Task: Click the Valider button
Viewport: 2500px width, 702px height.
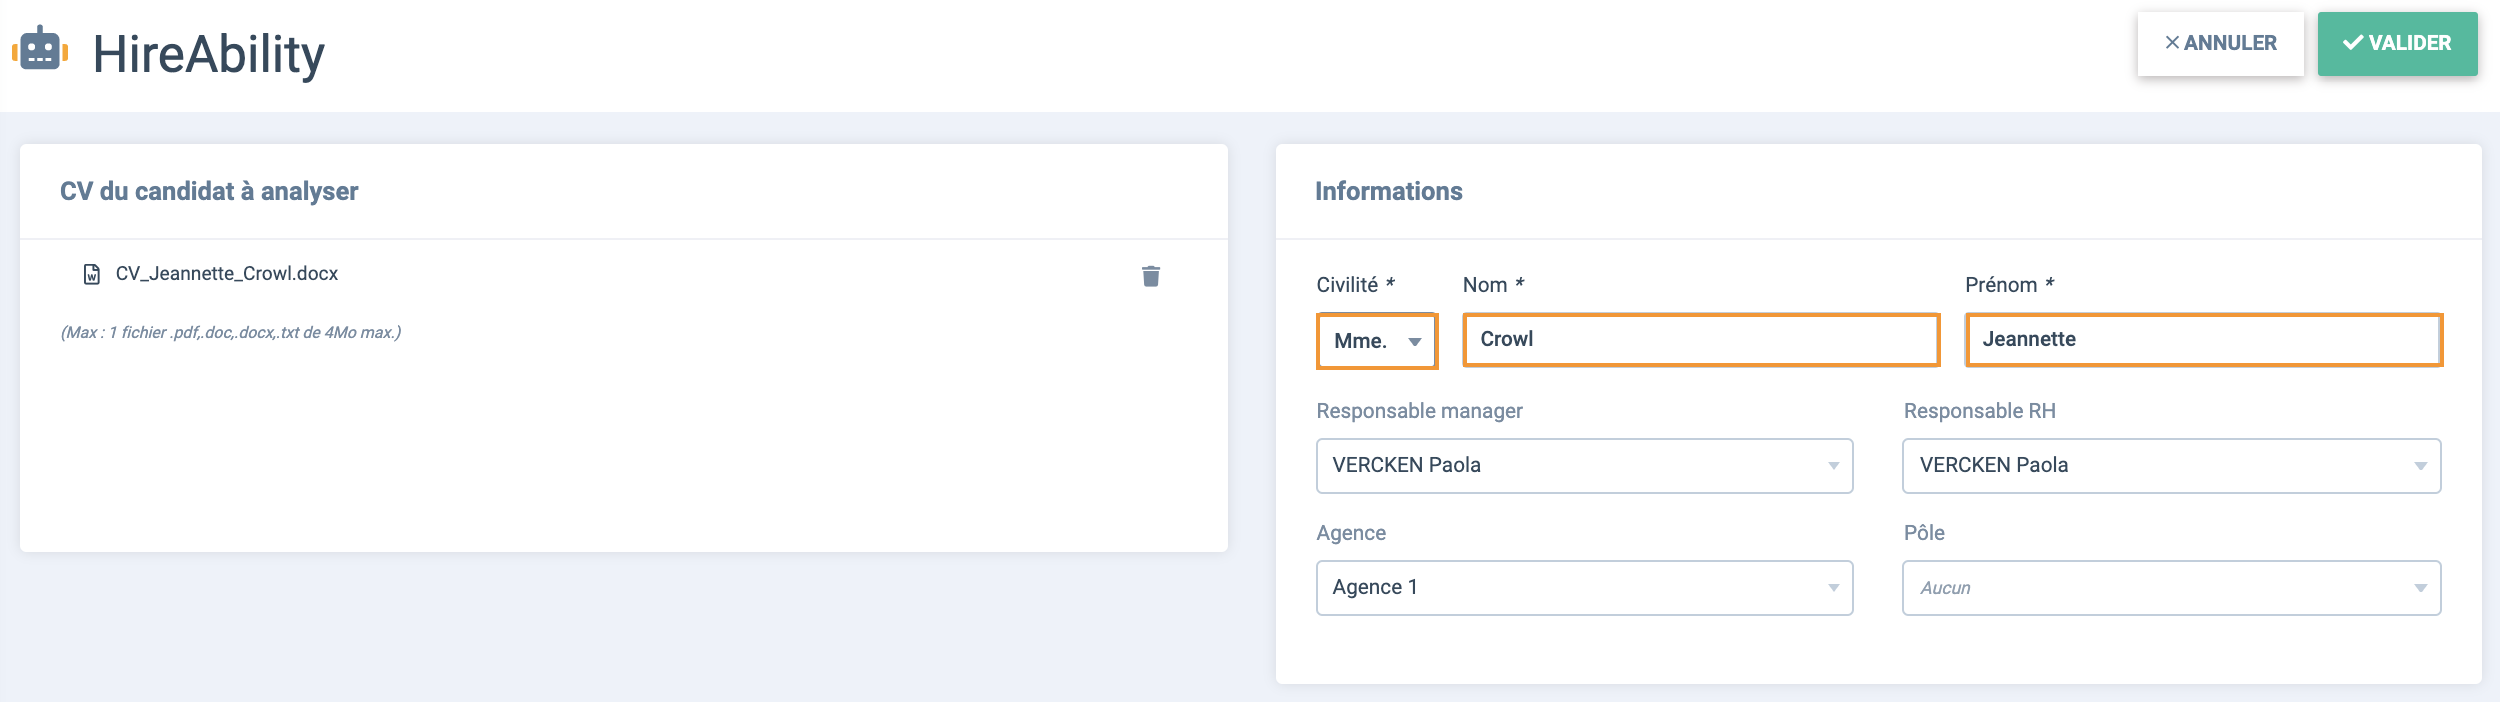Action: coord(2397,44)
